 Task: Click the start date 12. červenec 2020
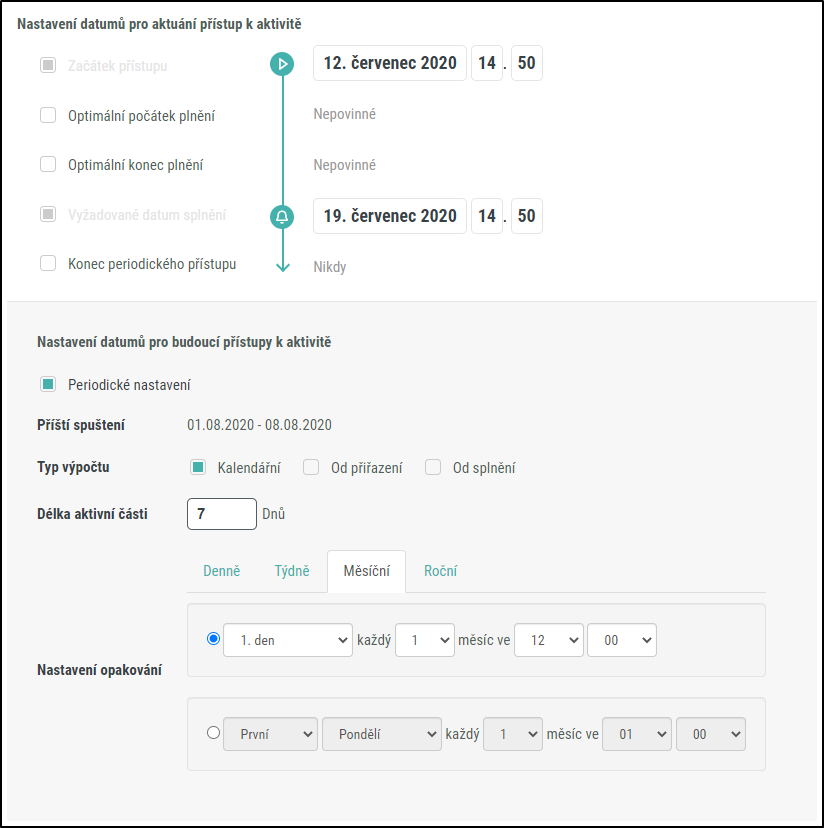pos(390,63)
